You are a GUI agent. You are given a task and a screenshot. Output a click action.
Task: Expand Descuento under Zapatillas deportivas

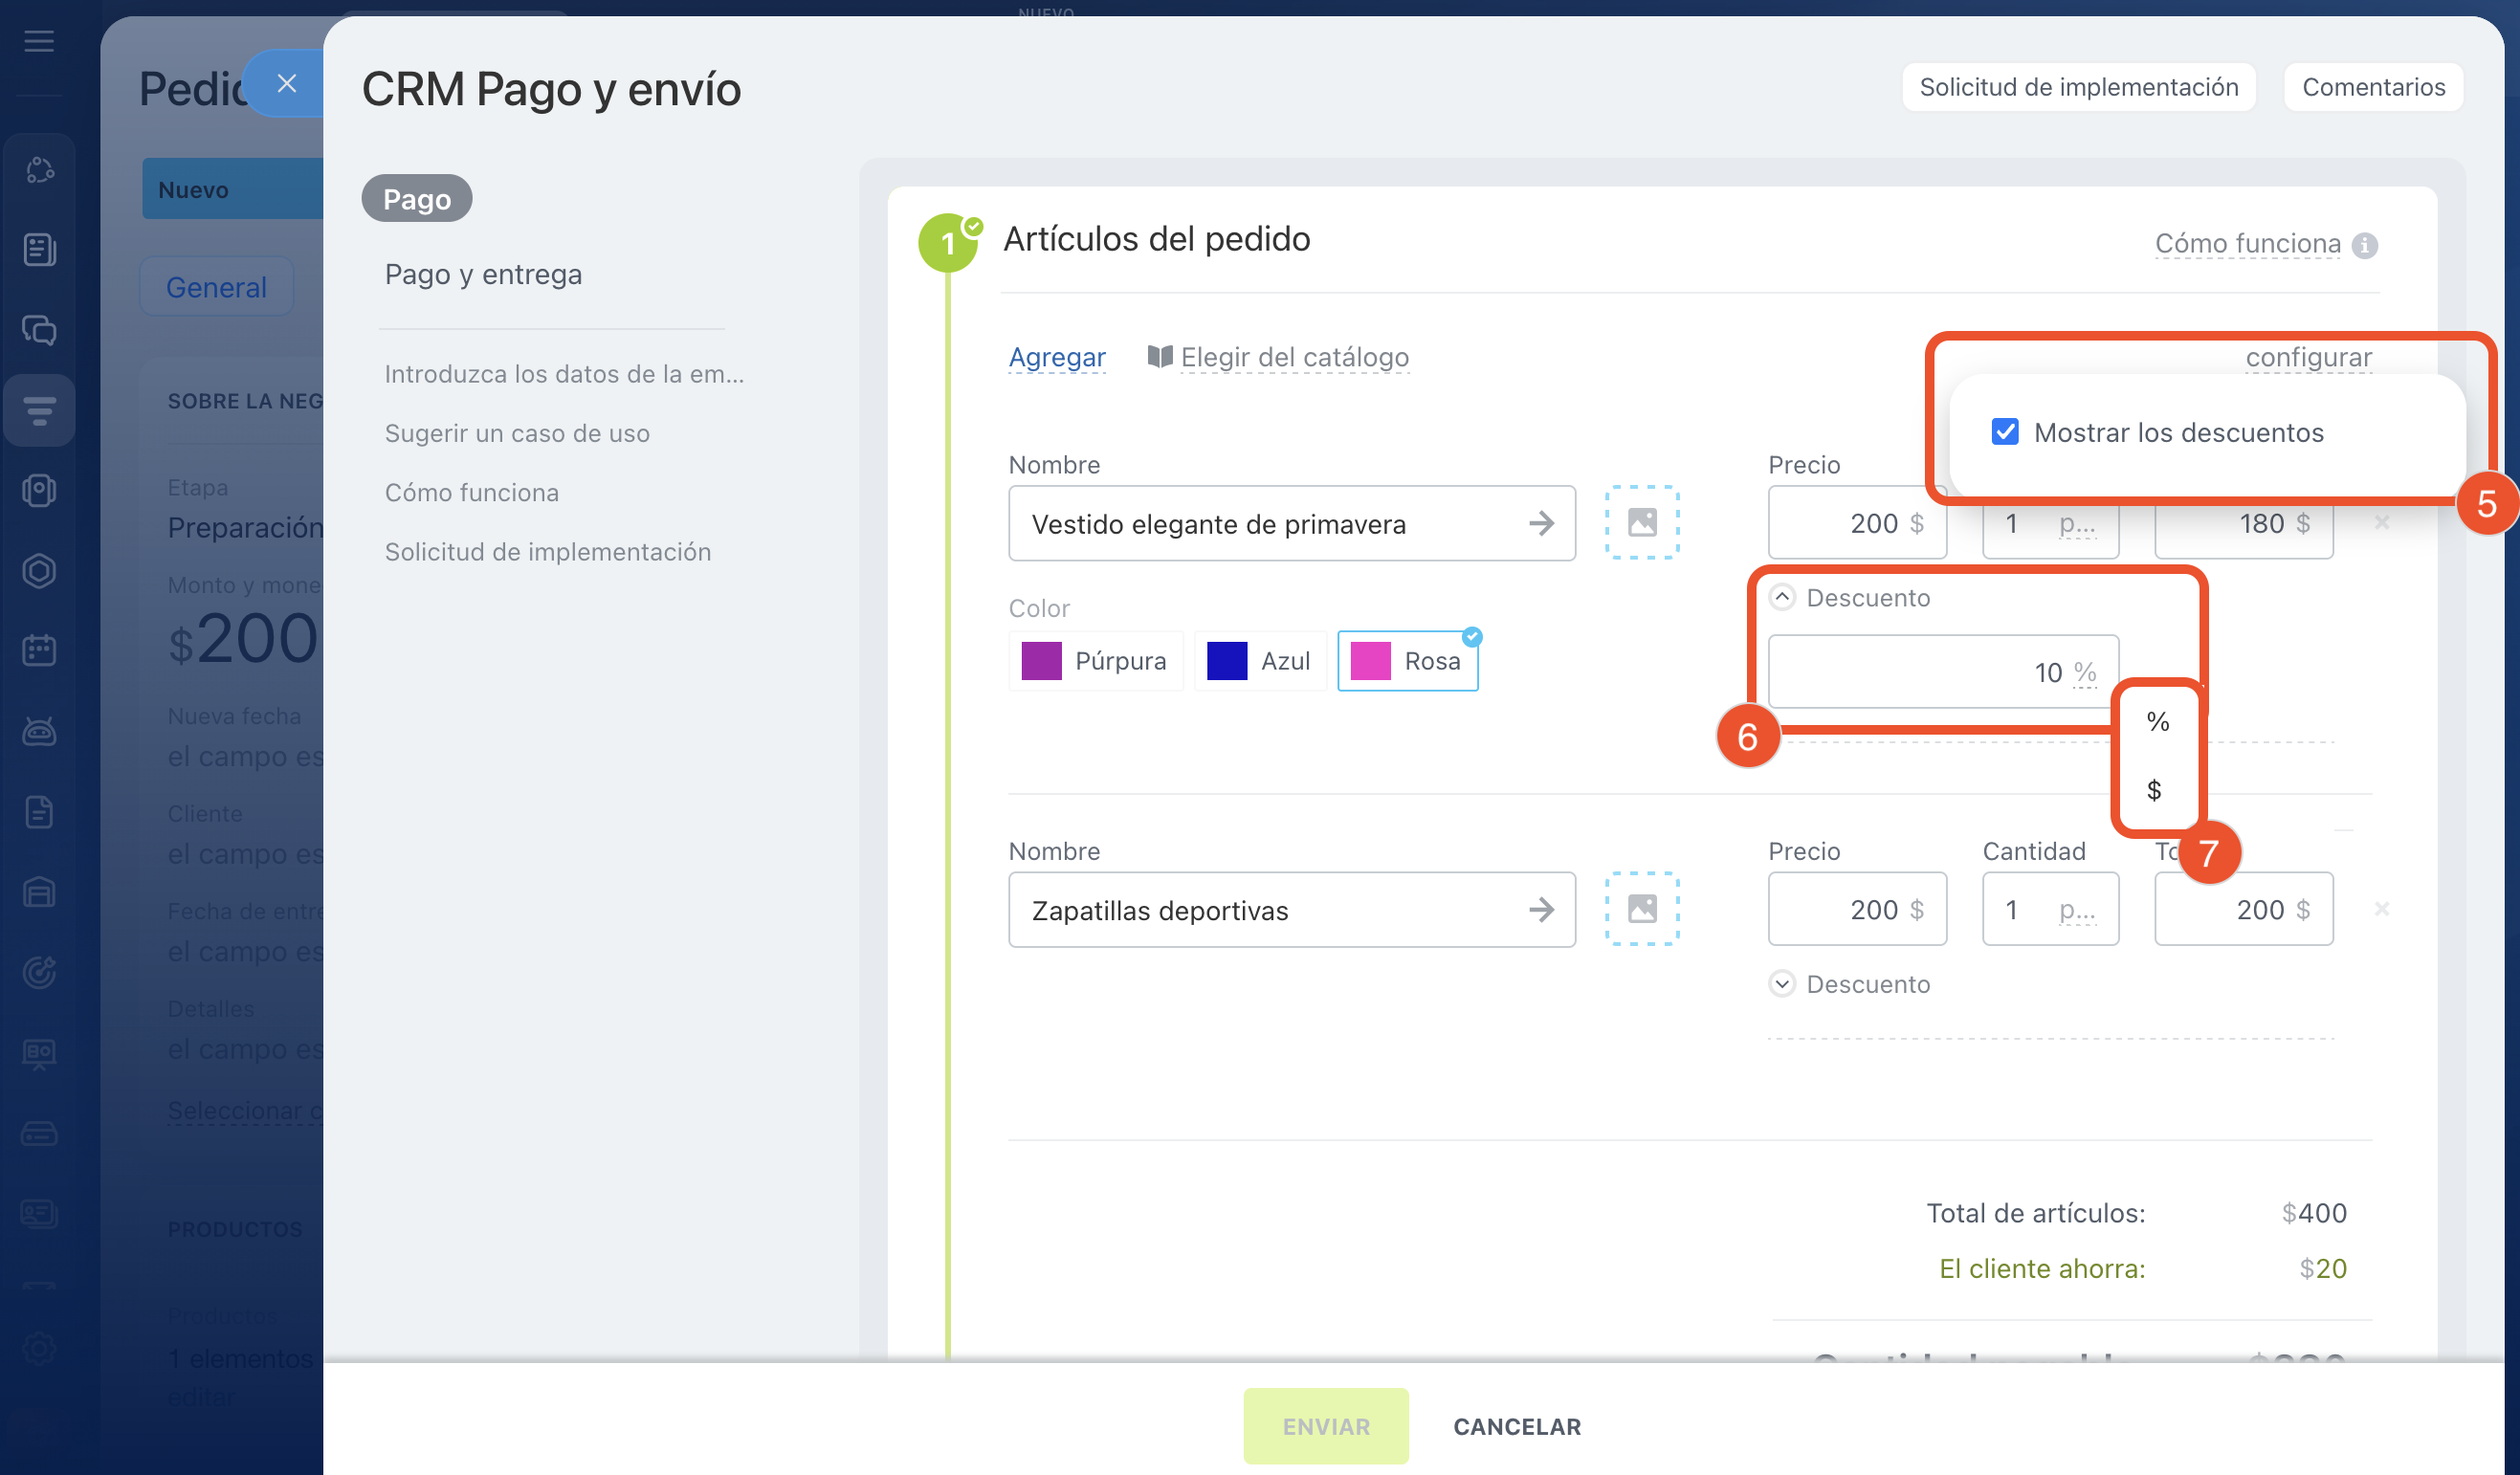click(x=1782, y=984)
